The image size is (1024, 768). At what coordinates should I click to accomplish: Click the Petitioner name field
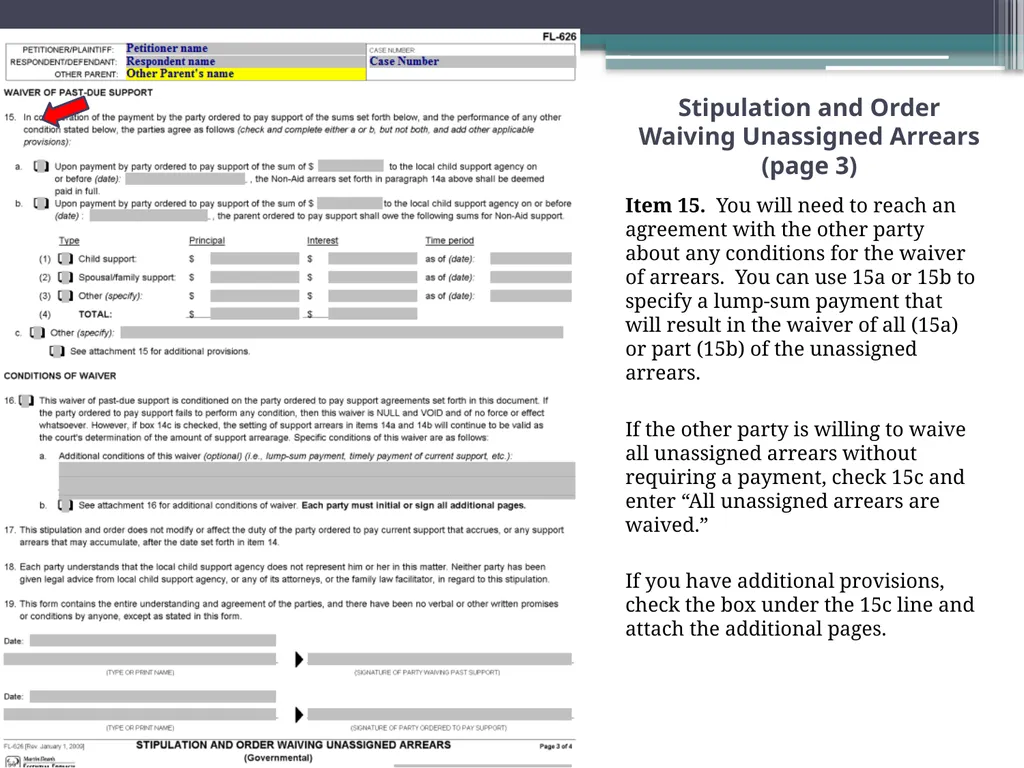click(x=245, y=48)
